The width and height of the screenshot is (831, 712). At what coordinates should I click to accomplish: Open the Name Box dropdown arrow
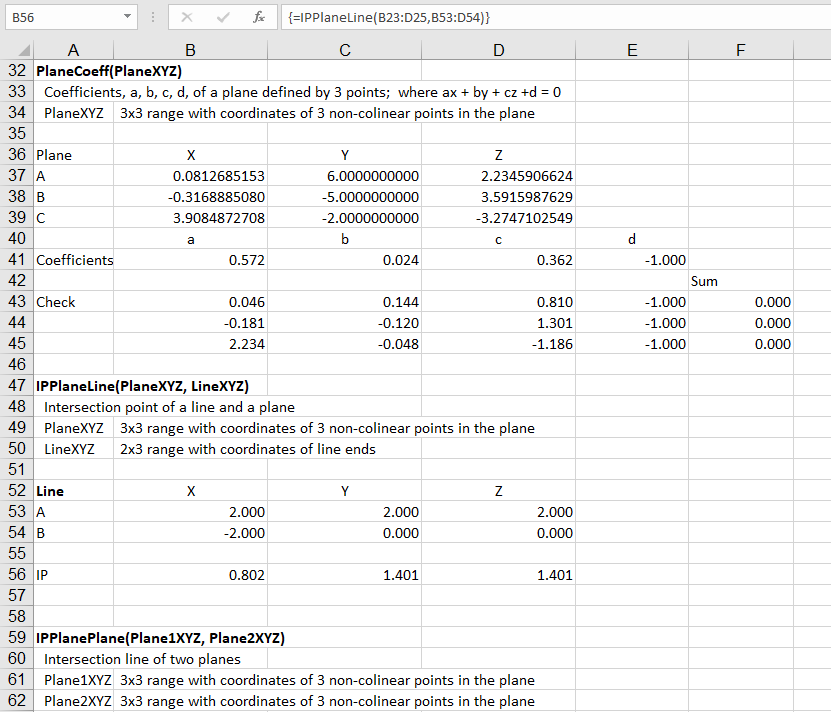point(126,17)
